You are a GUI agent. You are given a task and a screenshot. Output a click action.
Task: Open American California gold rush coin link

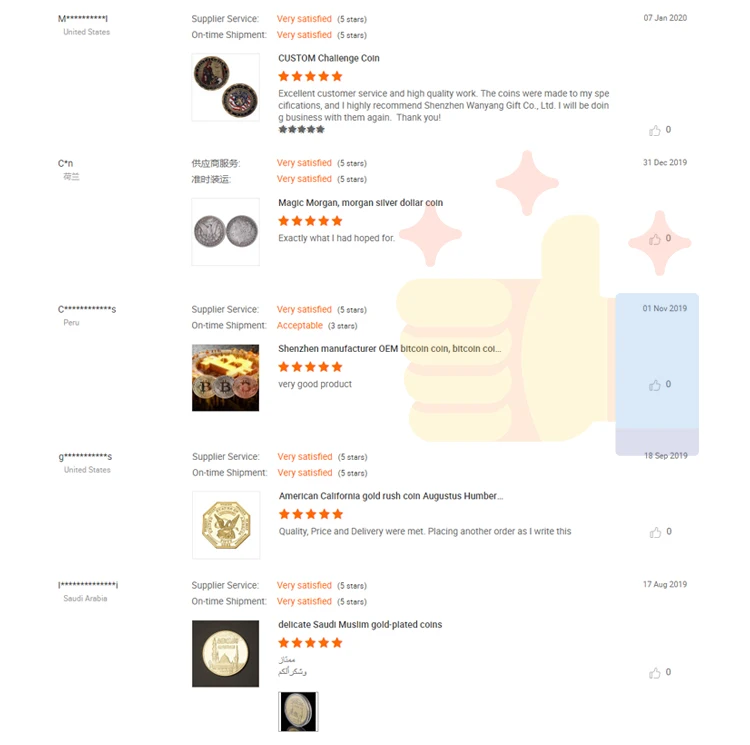390,496
